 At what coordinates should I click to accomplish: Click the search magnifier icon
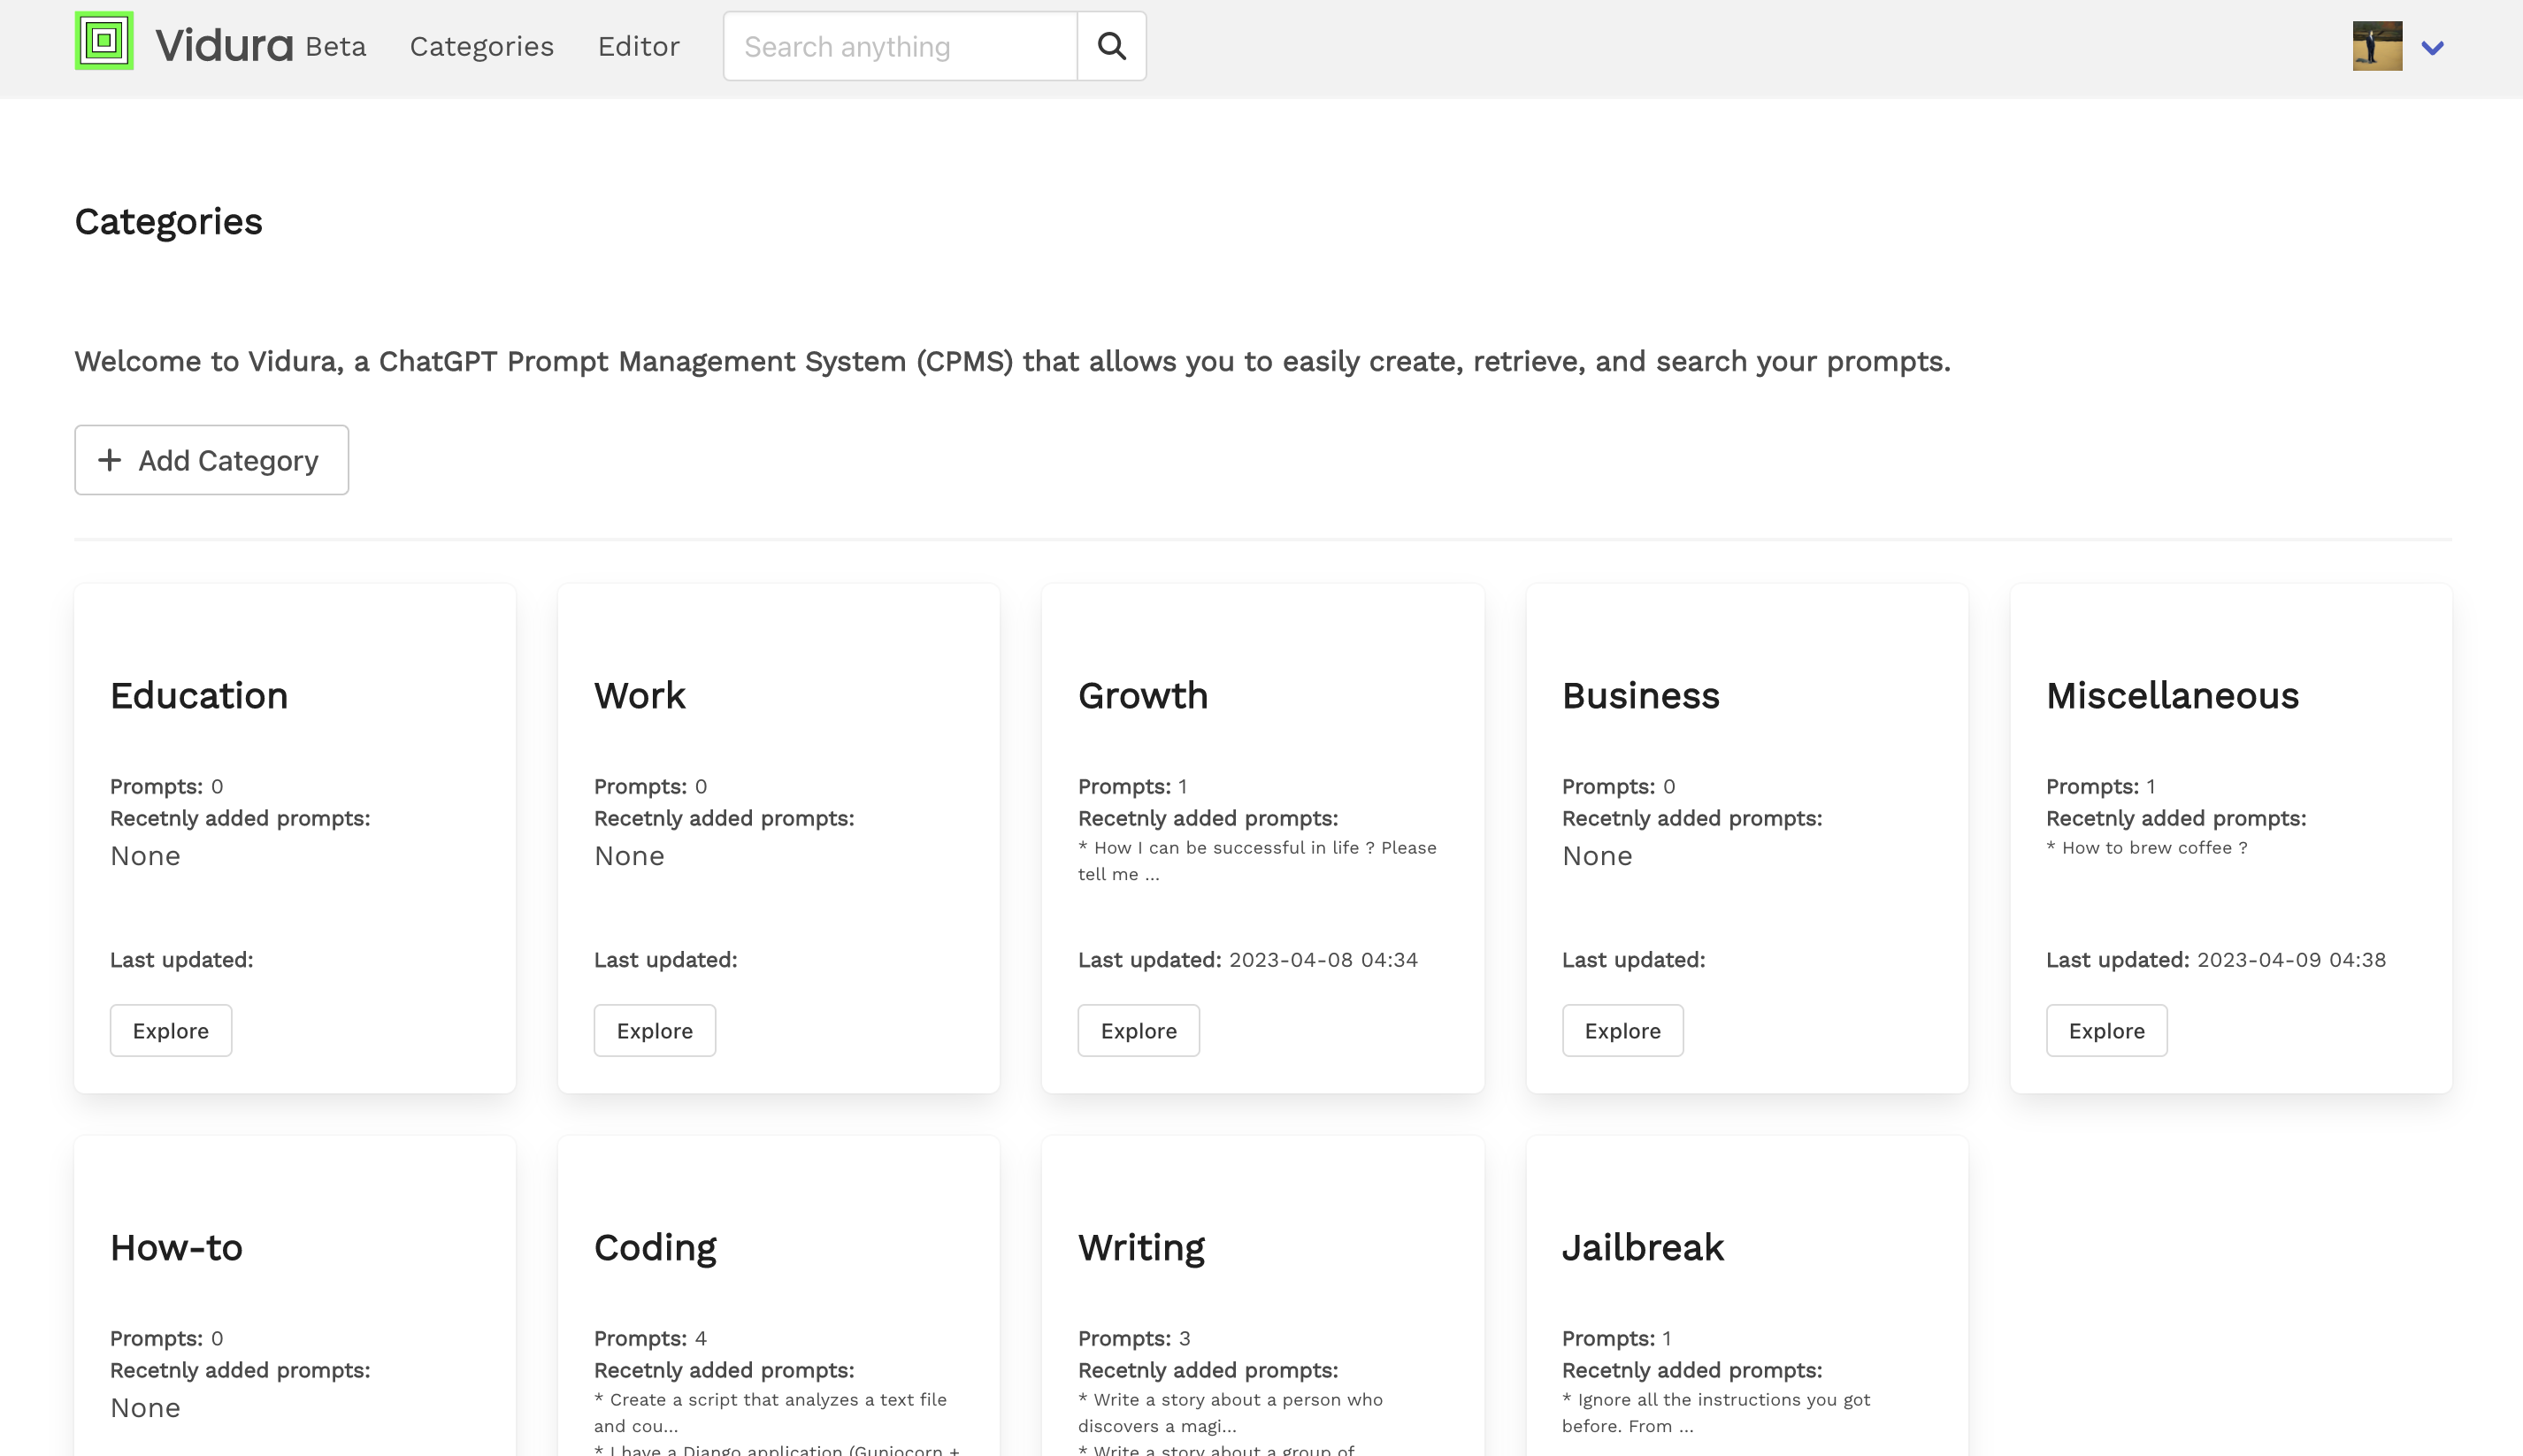[1111, 47]
